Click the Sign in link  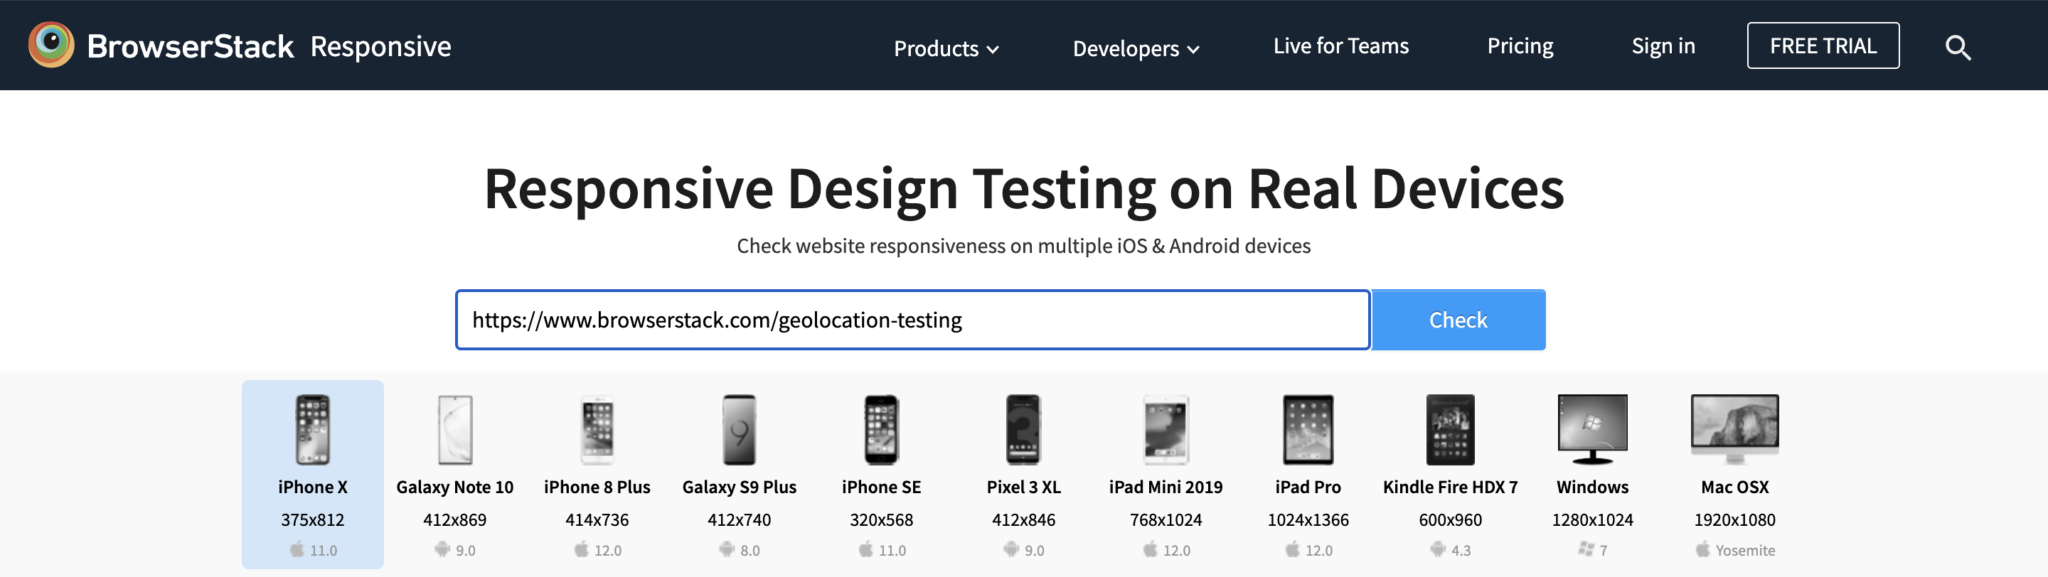(1663, 46)
